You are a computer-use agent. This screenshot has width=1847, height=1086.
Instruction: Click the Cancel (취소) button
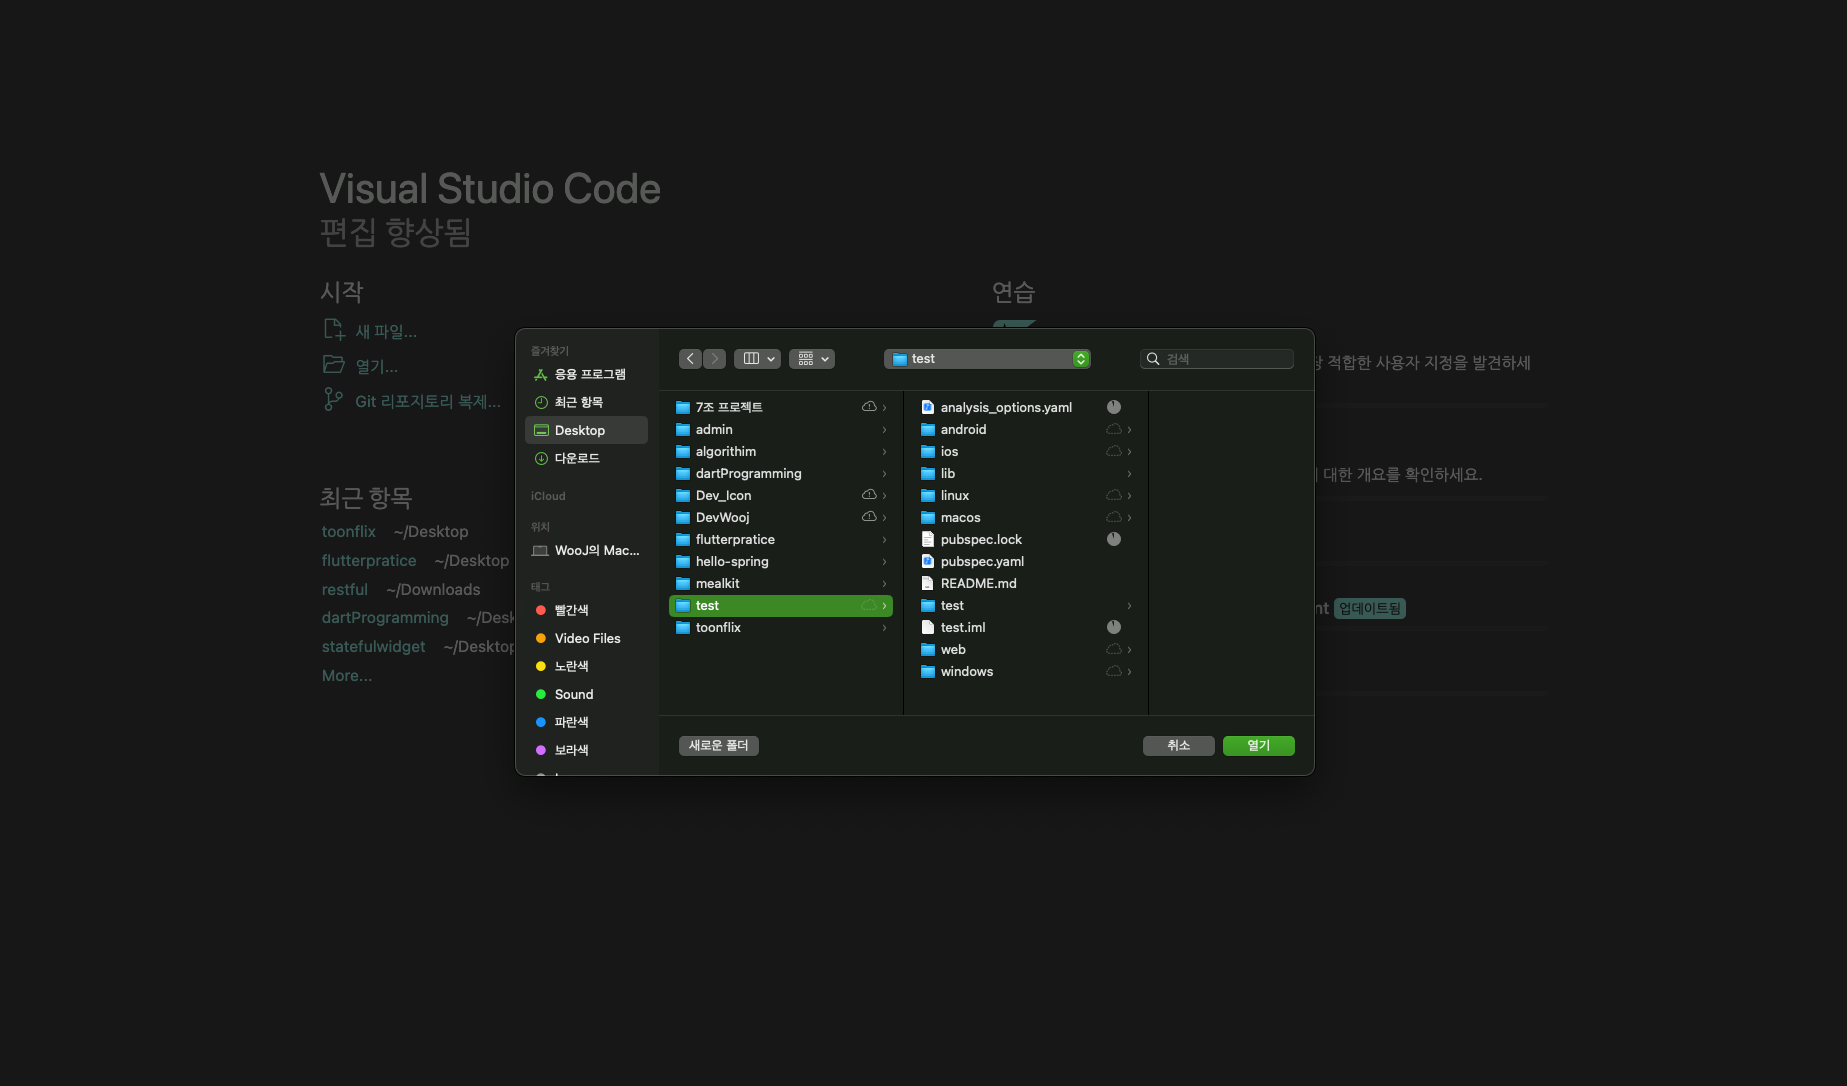pos(1179,746)
